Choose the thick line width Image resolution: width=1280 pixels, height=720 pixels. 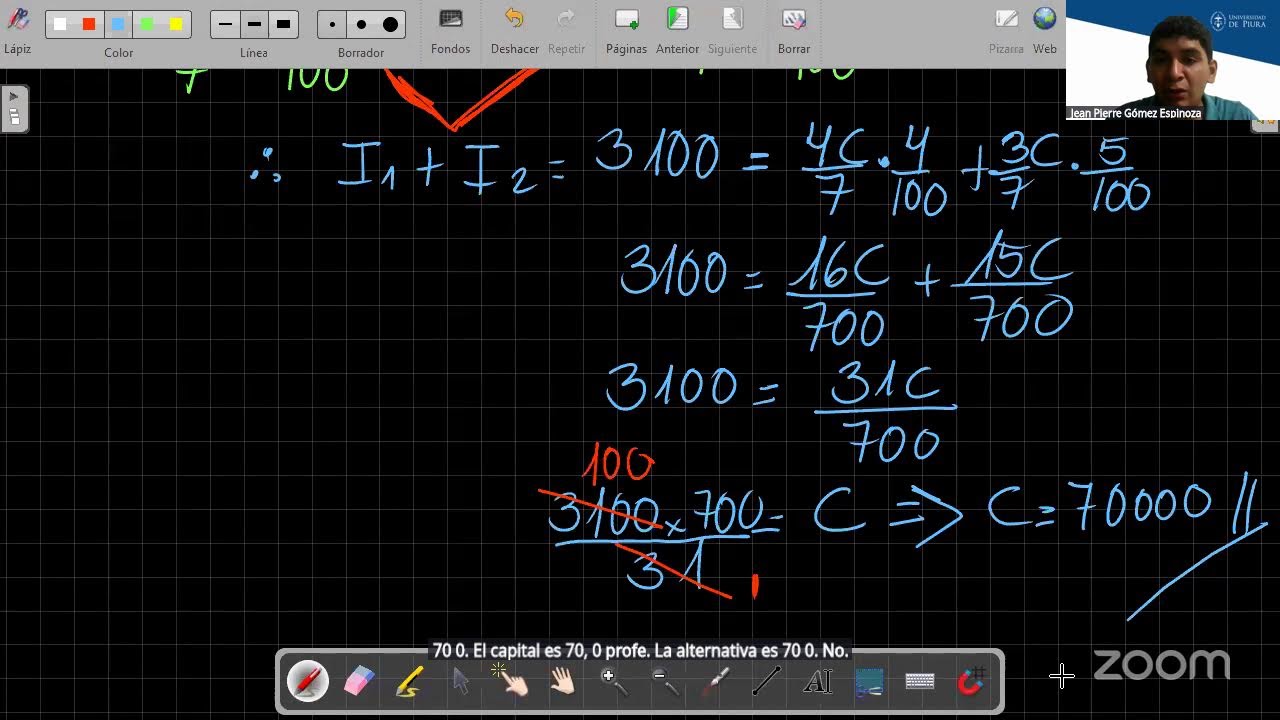click(x=283, y=24)
